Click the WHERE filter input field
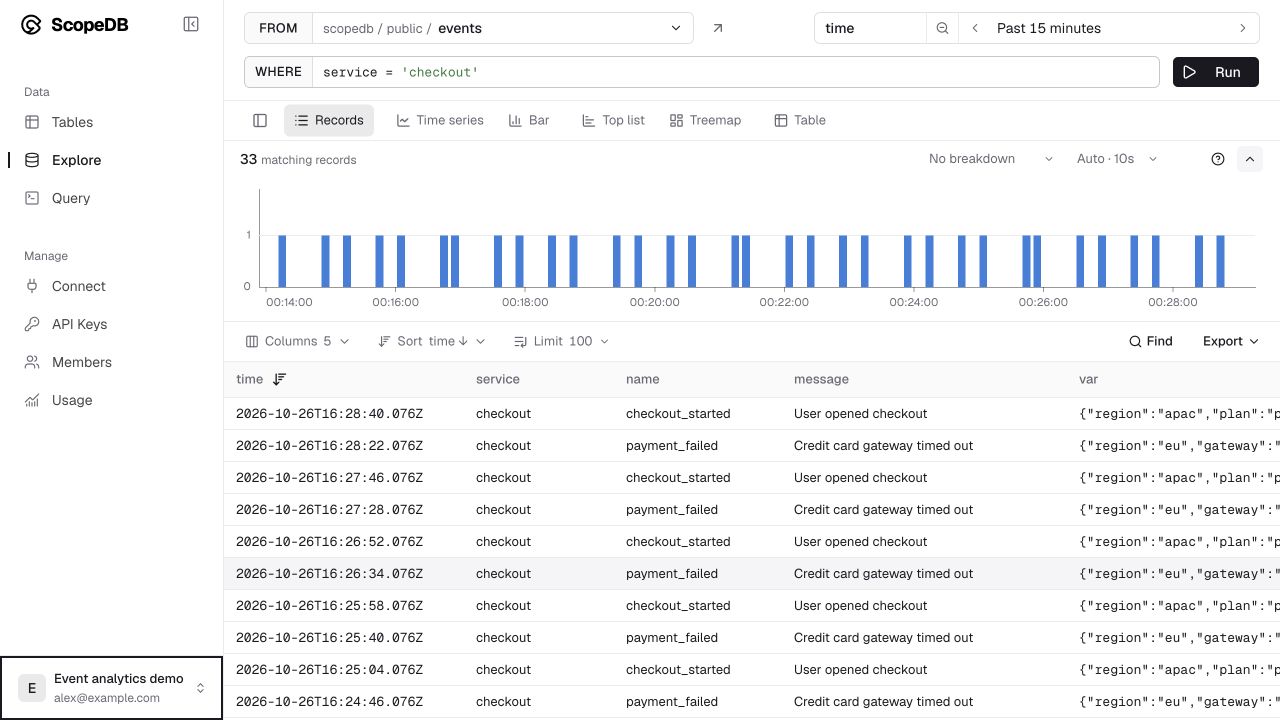Viewport: 1280px width, 720px height. pyautogui.click(x=735, y=72)
